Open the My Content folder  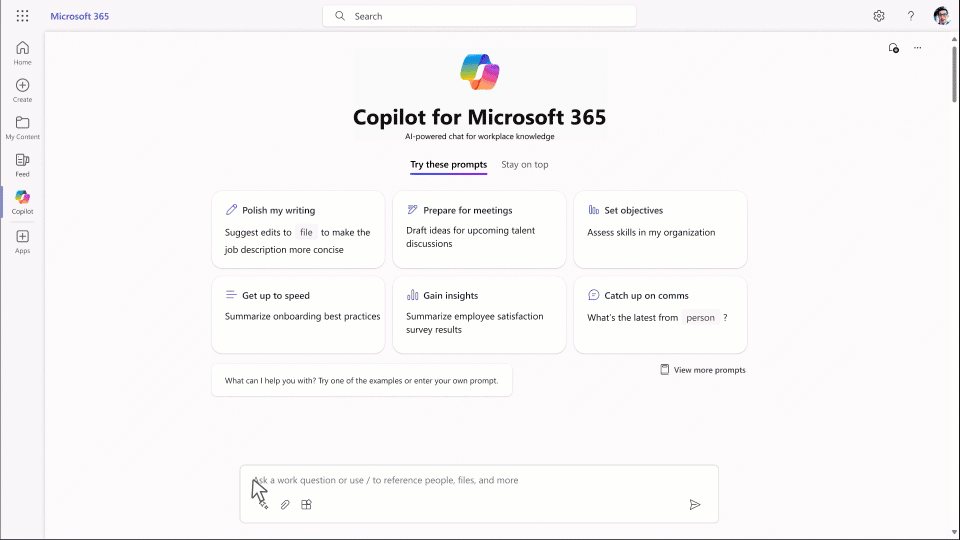pos(22,127)
